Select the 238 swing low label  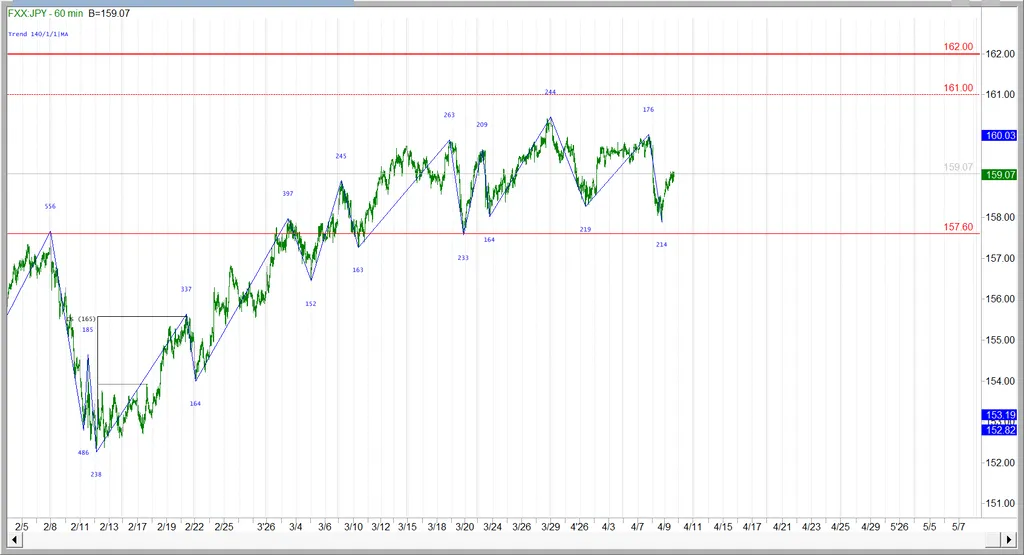pos(96,474)
